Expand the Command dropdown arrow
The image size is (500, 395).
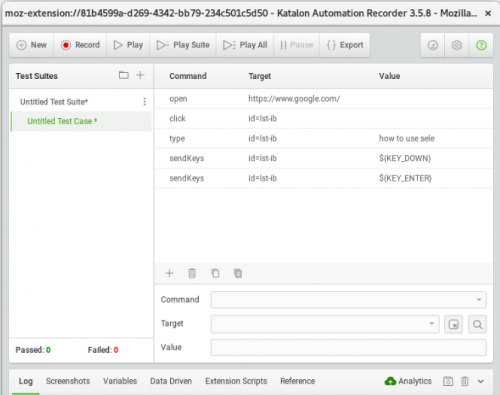tap(479, 300)
